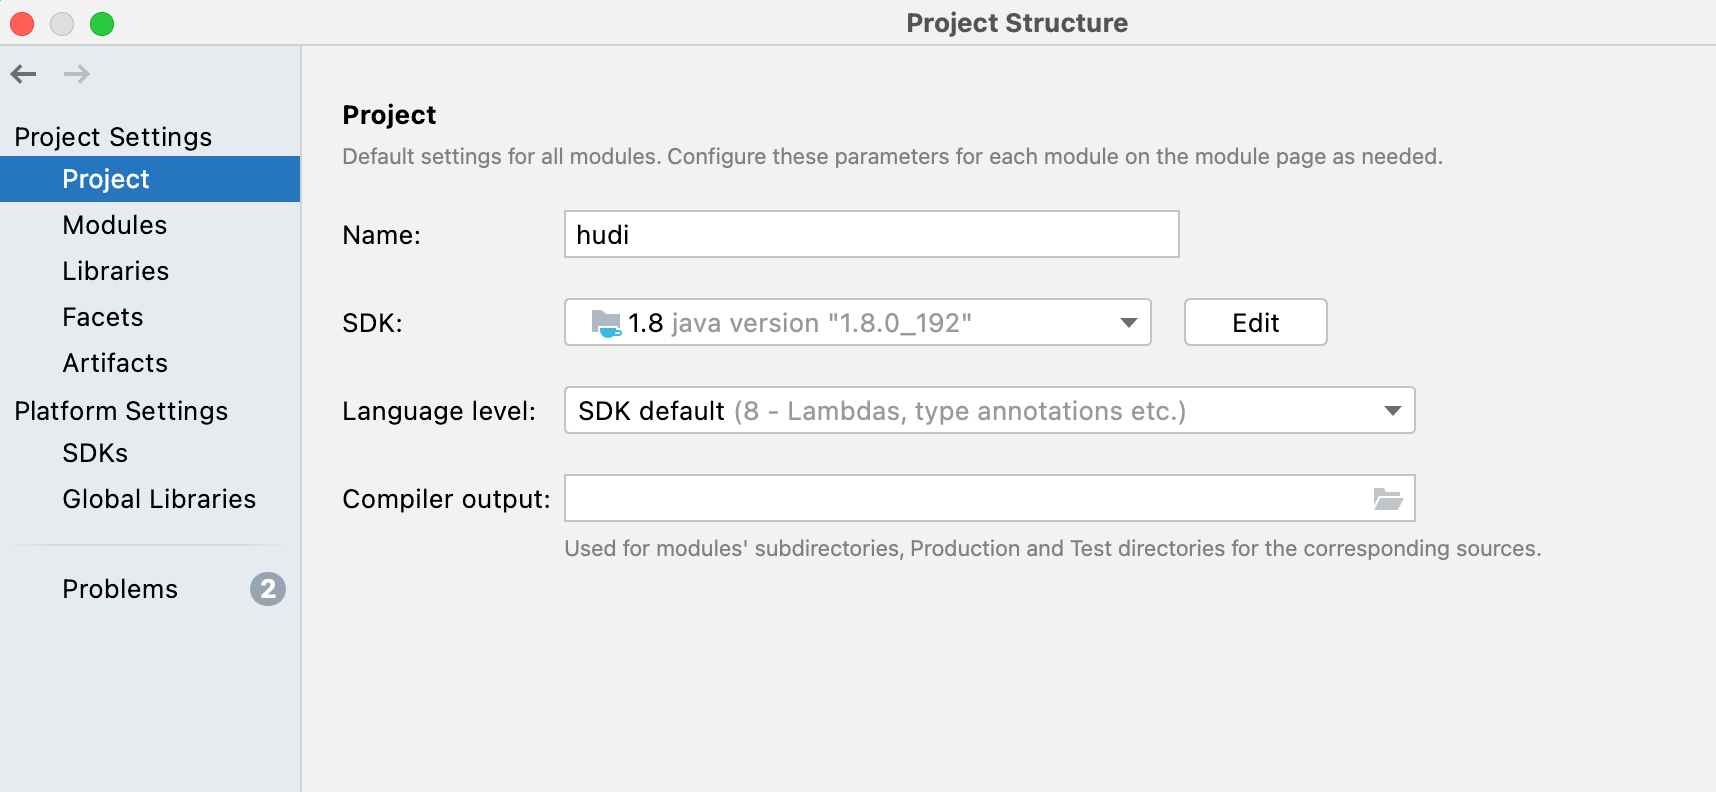Screen dimensions: 1716x792
Task: Click the green maximize window button
Action: coord(102,23)
